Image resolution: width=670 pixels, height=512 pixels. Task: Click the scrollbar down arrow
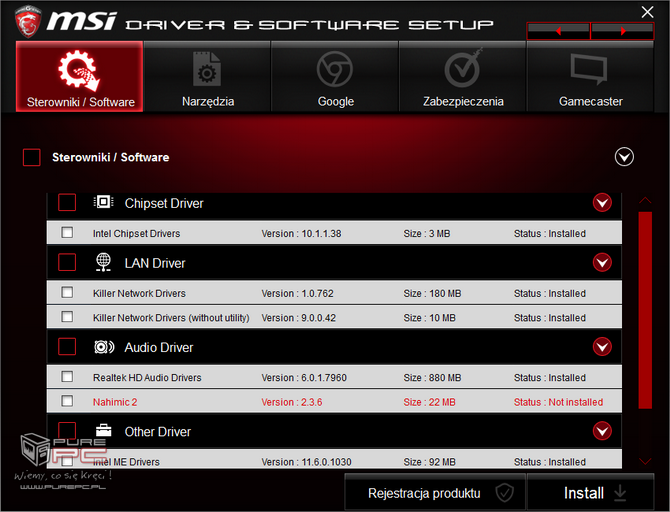click(645, 461)
